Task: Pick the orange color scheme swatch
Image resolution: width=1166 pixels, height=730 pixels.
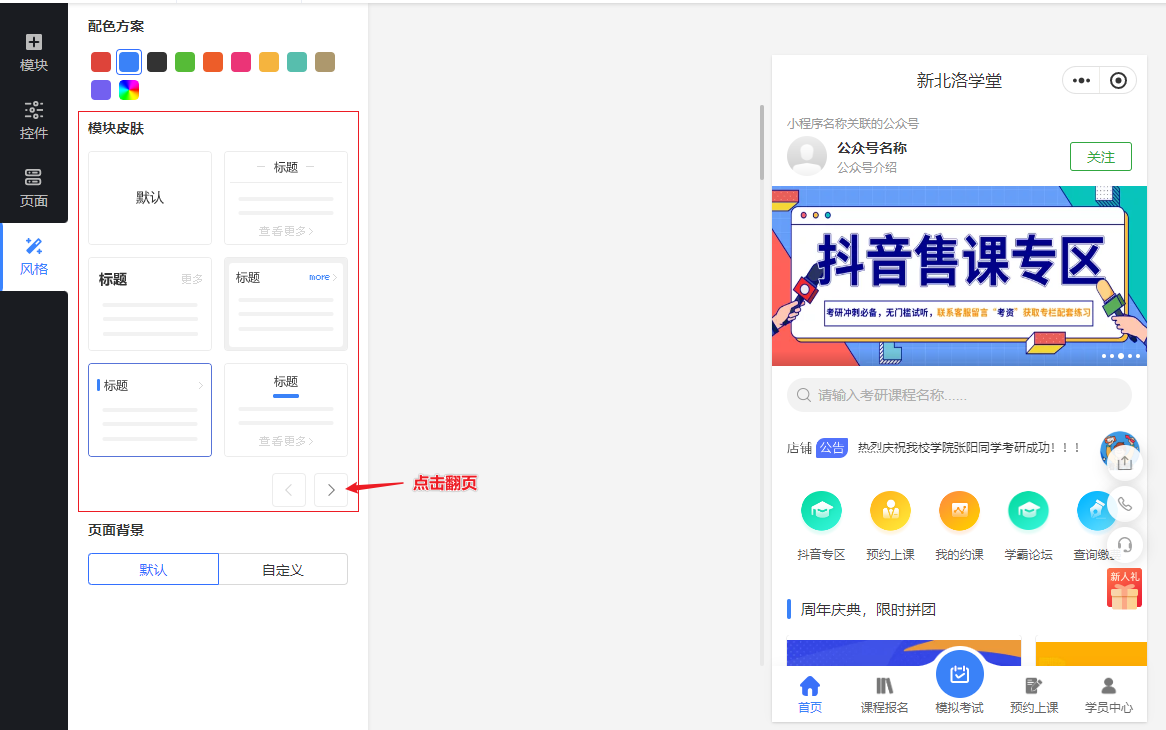Action: click(213, 62)
